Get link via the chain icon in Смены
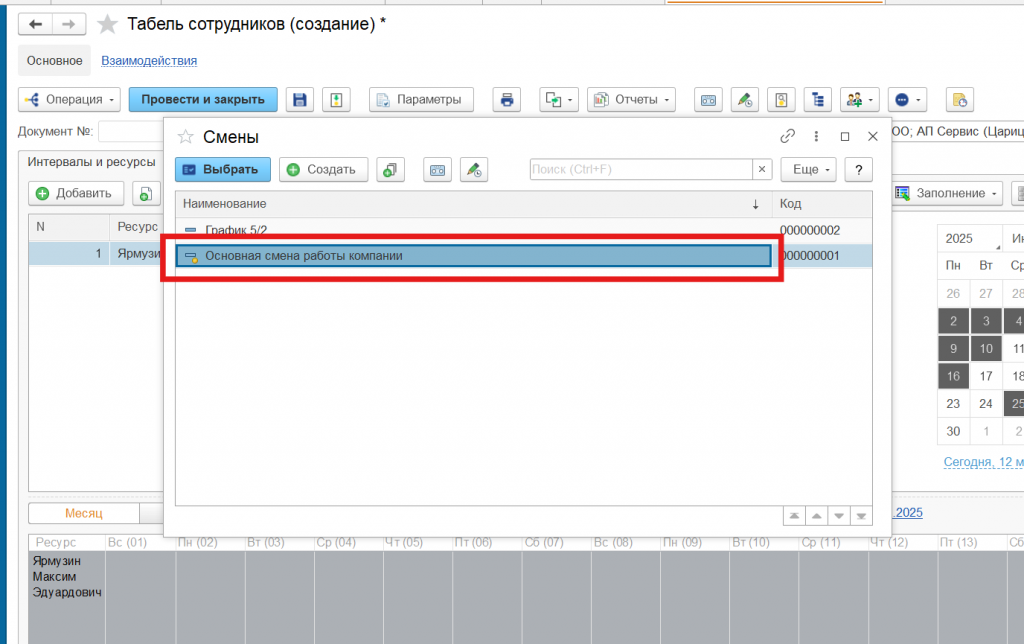The image size is (1024, 644). [x=787, y=137]
